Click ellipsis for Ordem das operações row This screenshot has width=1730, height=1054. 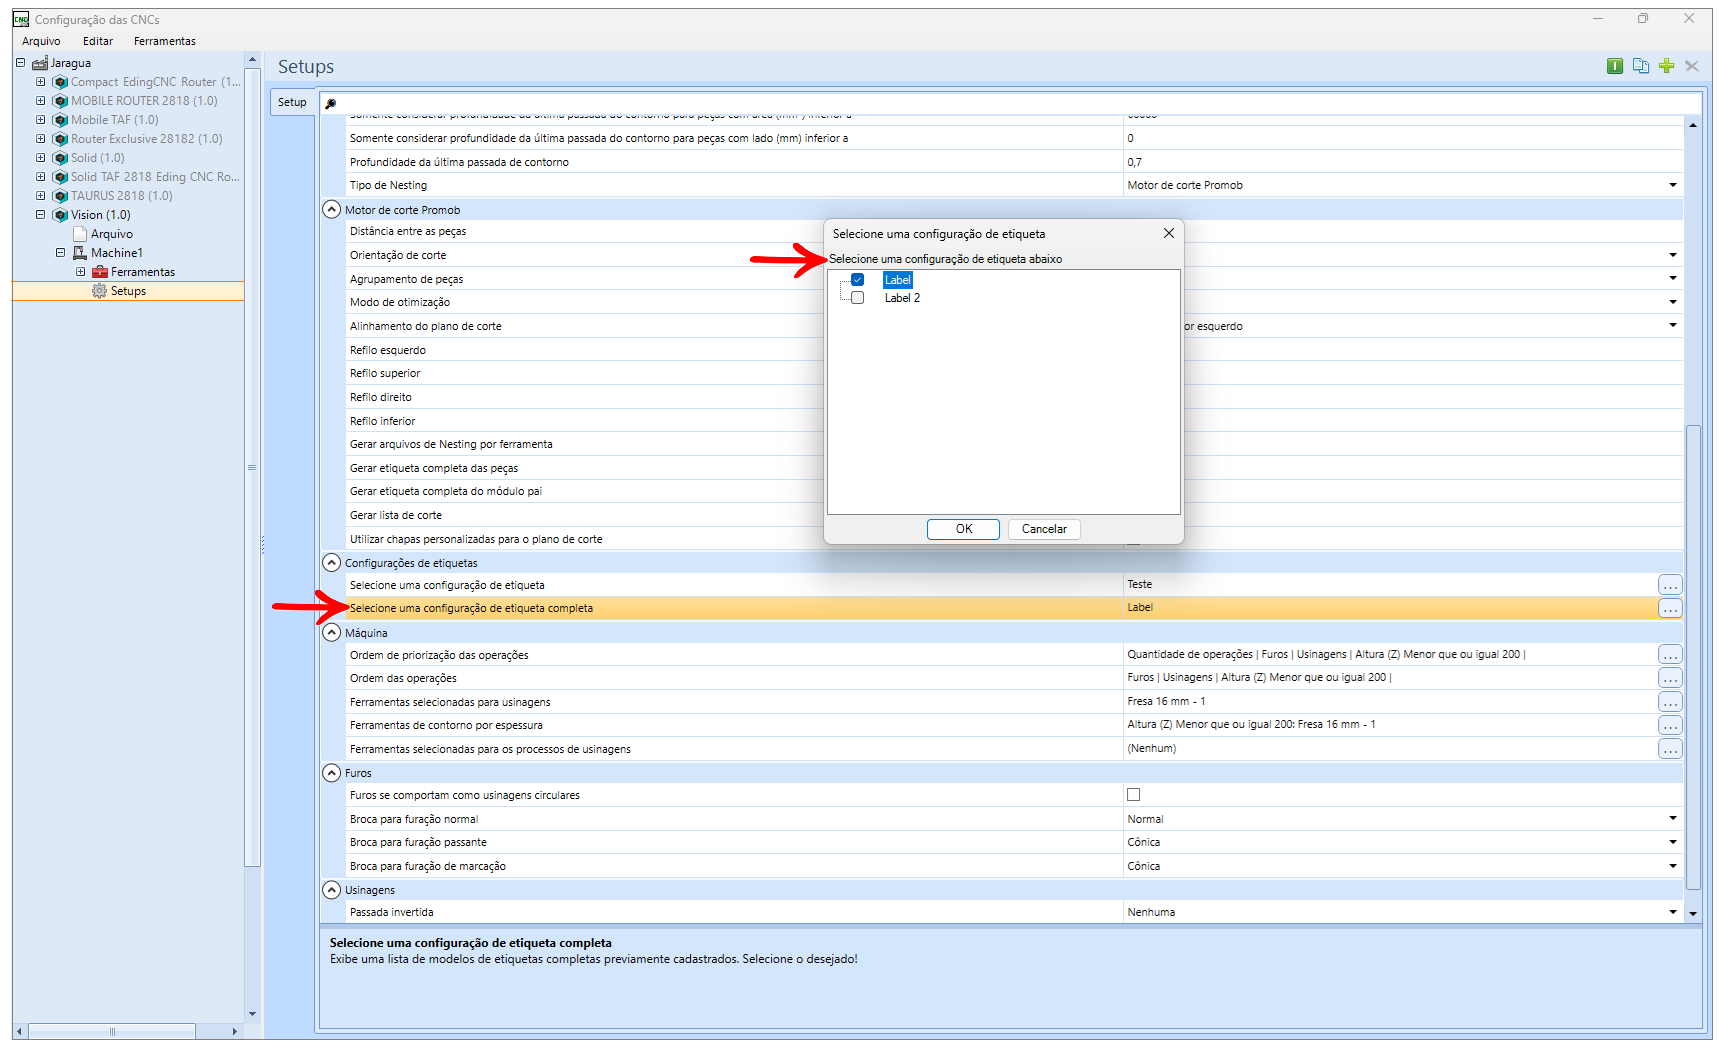tap(1670, 678)
